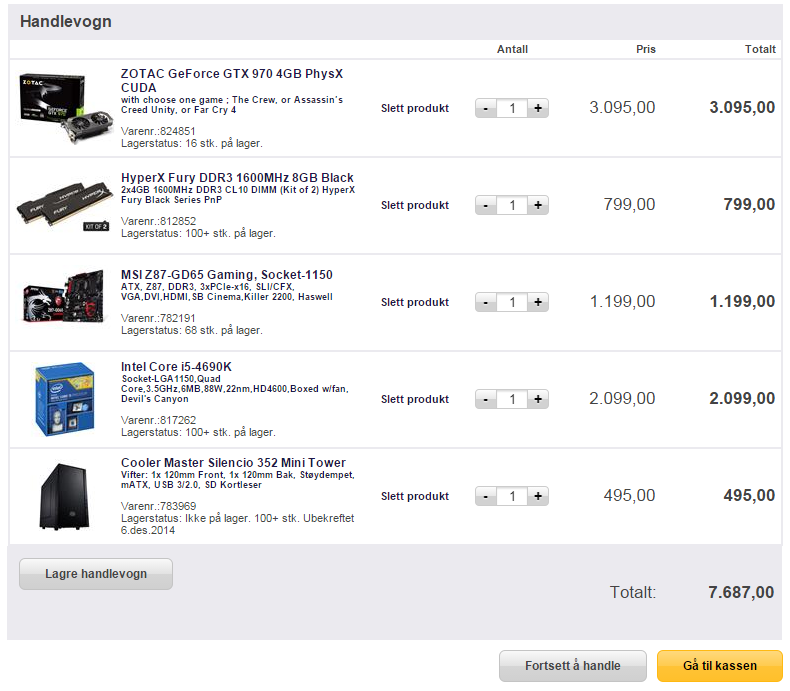Click bold total 3.095,00 in ZOTAC row

click(742, 107)
